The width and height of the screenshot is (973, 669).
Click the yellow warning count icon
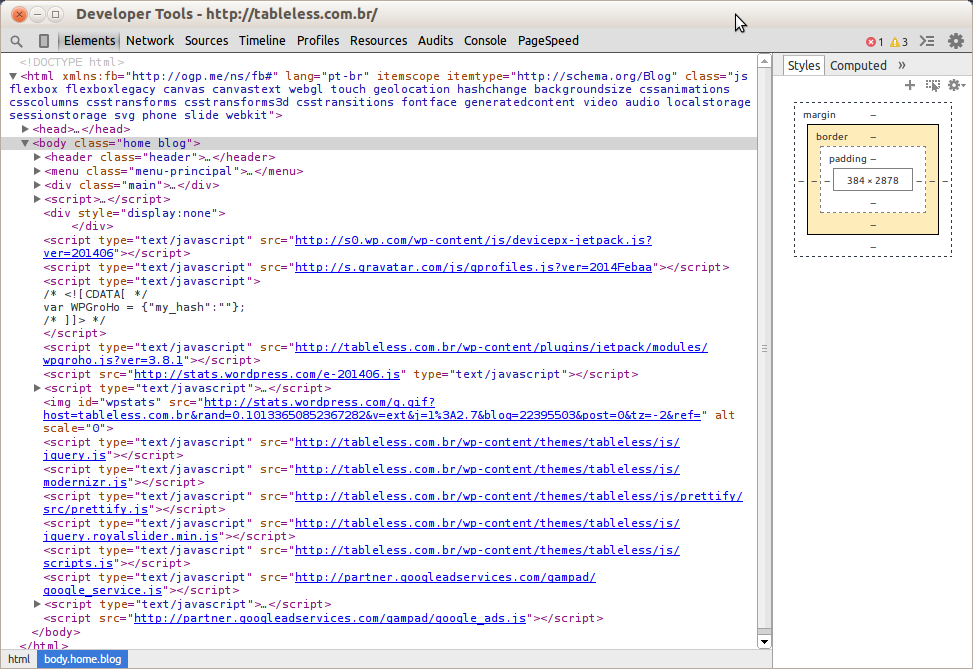pyautogui.click(x=895, y=42)
